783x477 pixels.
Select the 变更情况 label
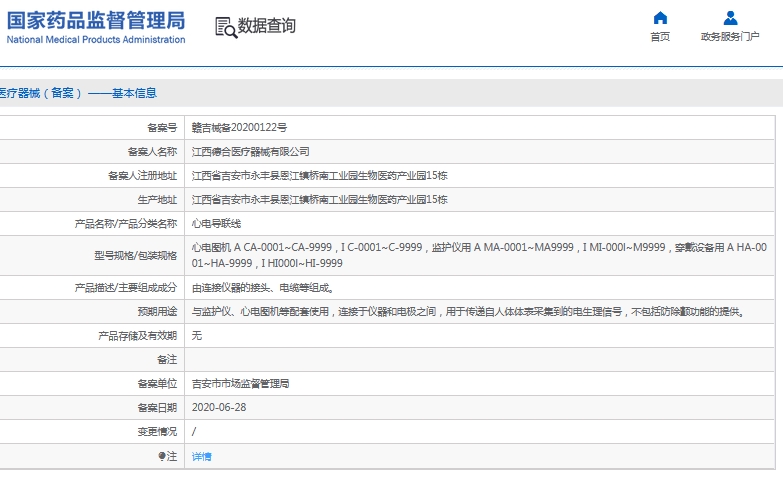point(157,432)
